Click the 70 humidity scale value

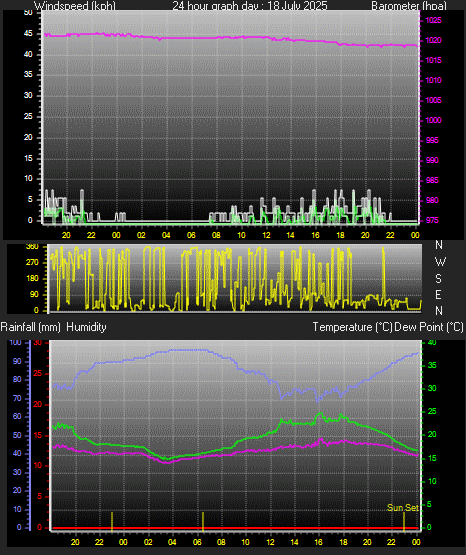coord(17,398)
